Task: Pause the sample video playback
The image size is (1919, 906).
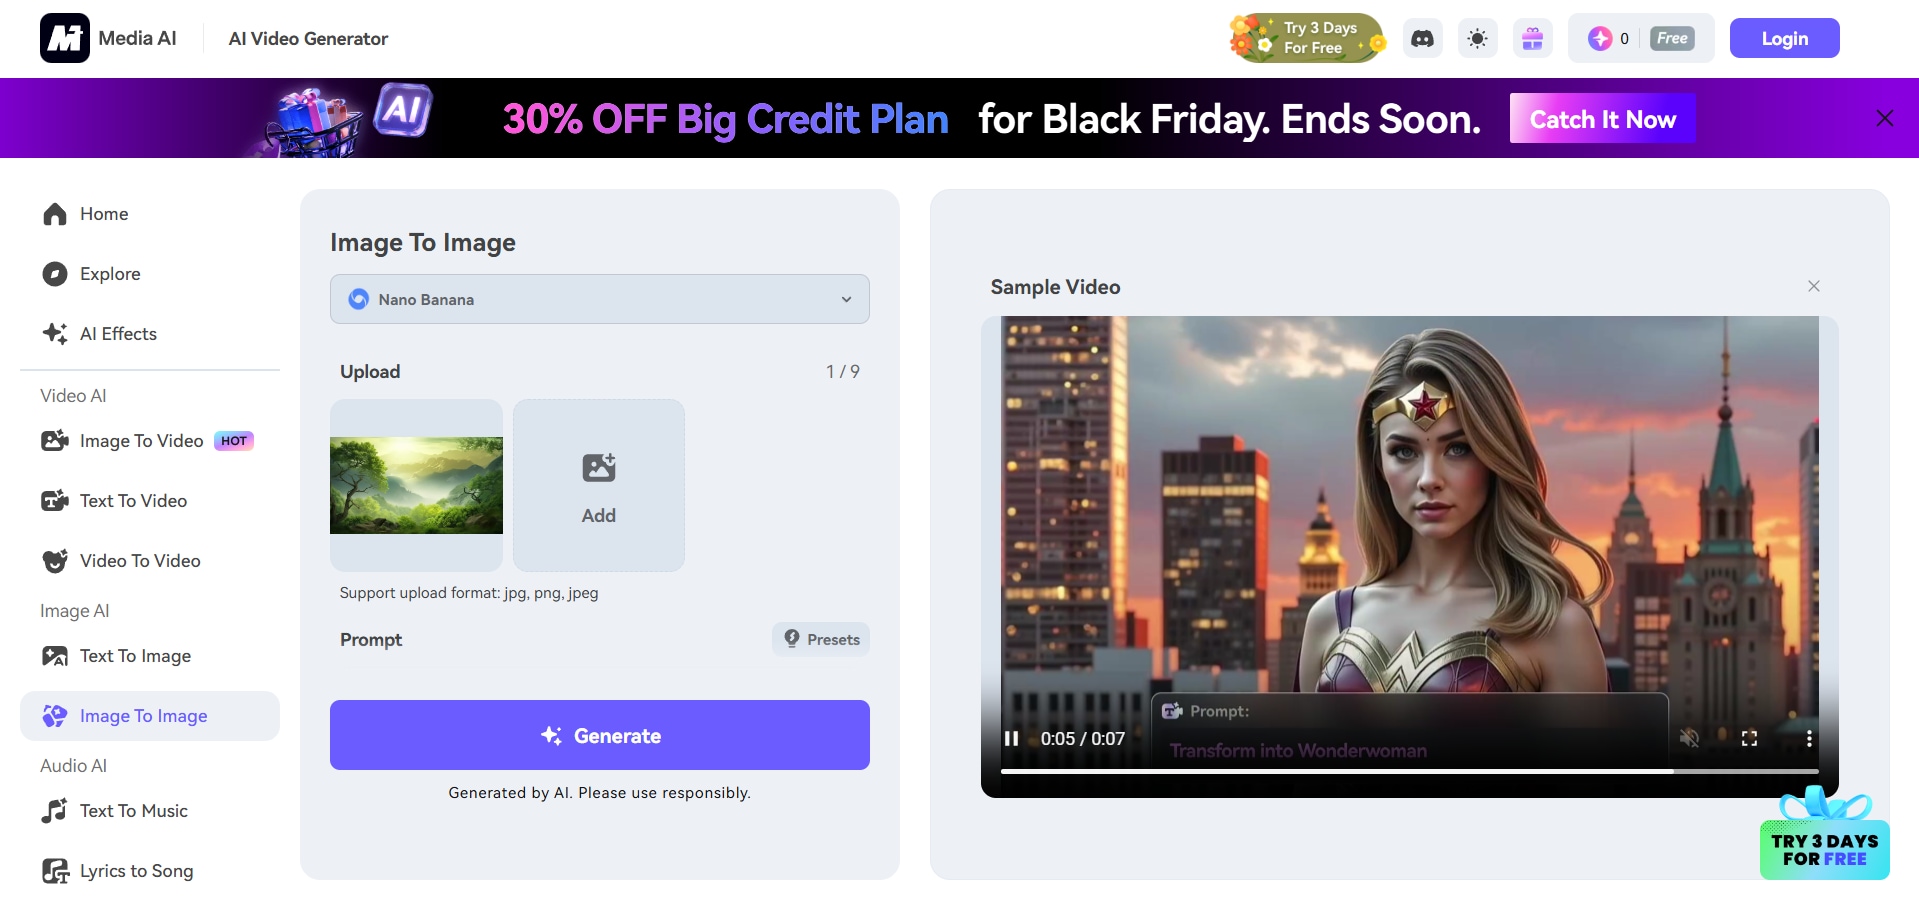Action: (x=1011, y=738)
